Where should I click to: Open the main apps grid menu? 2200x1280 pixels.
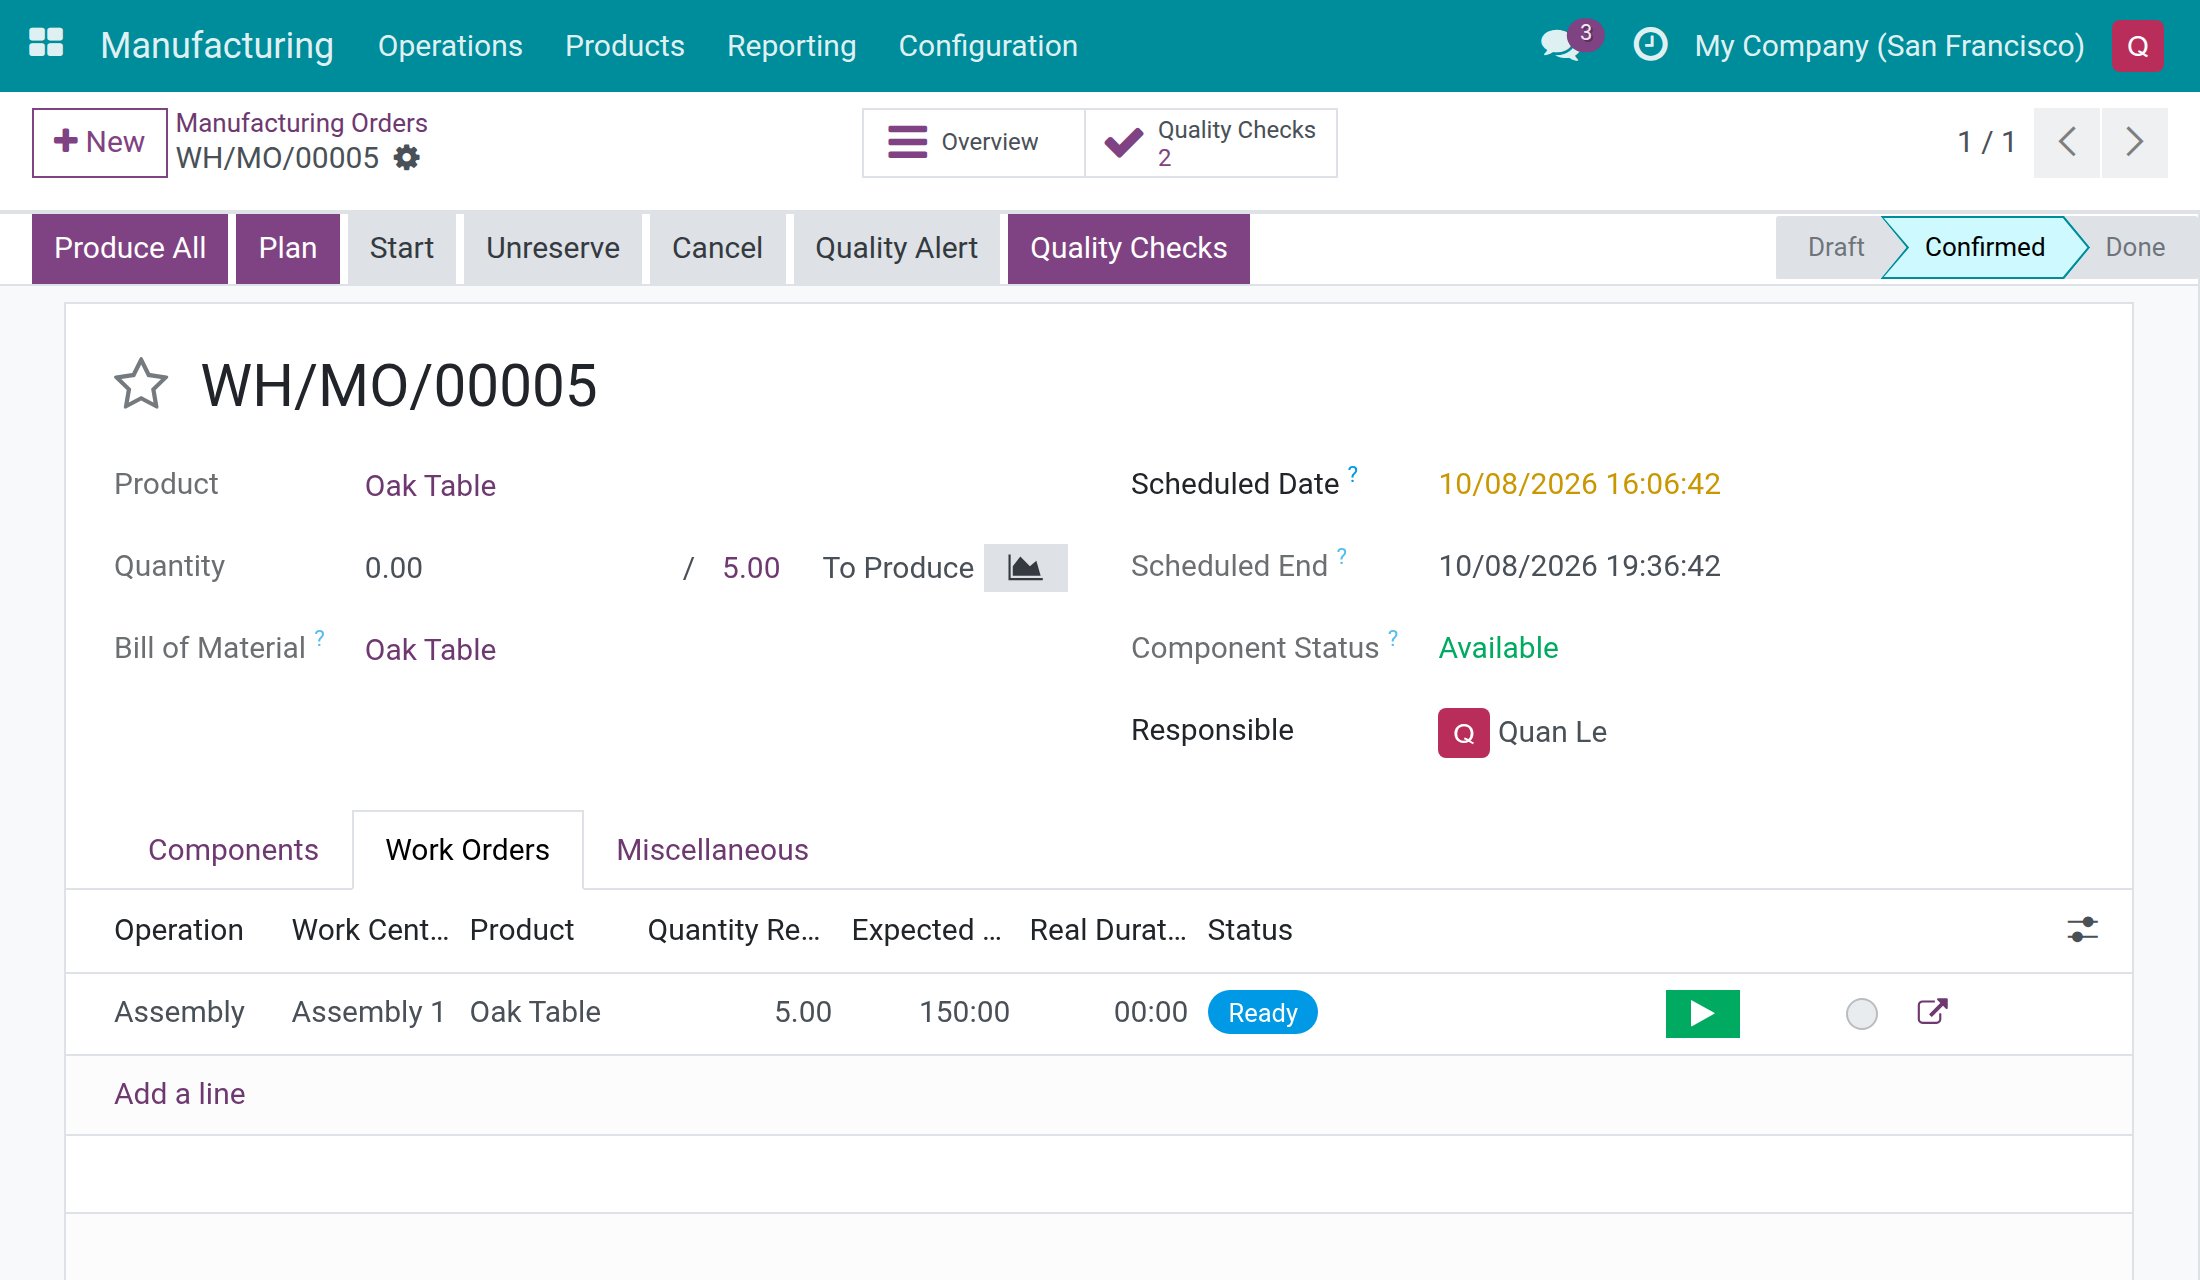46,45
